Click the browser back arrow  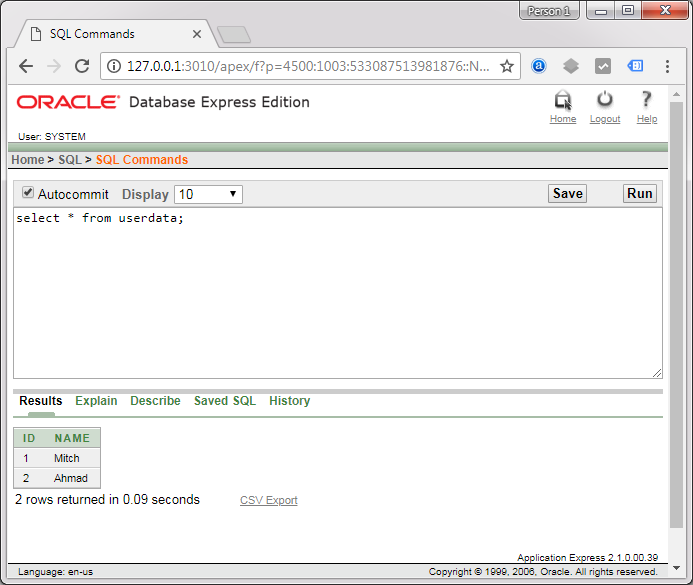coord(26,66)
